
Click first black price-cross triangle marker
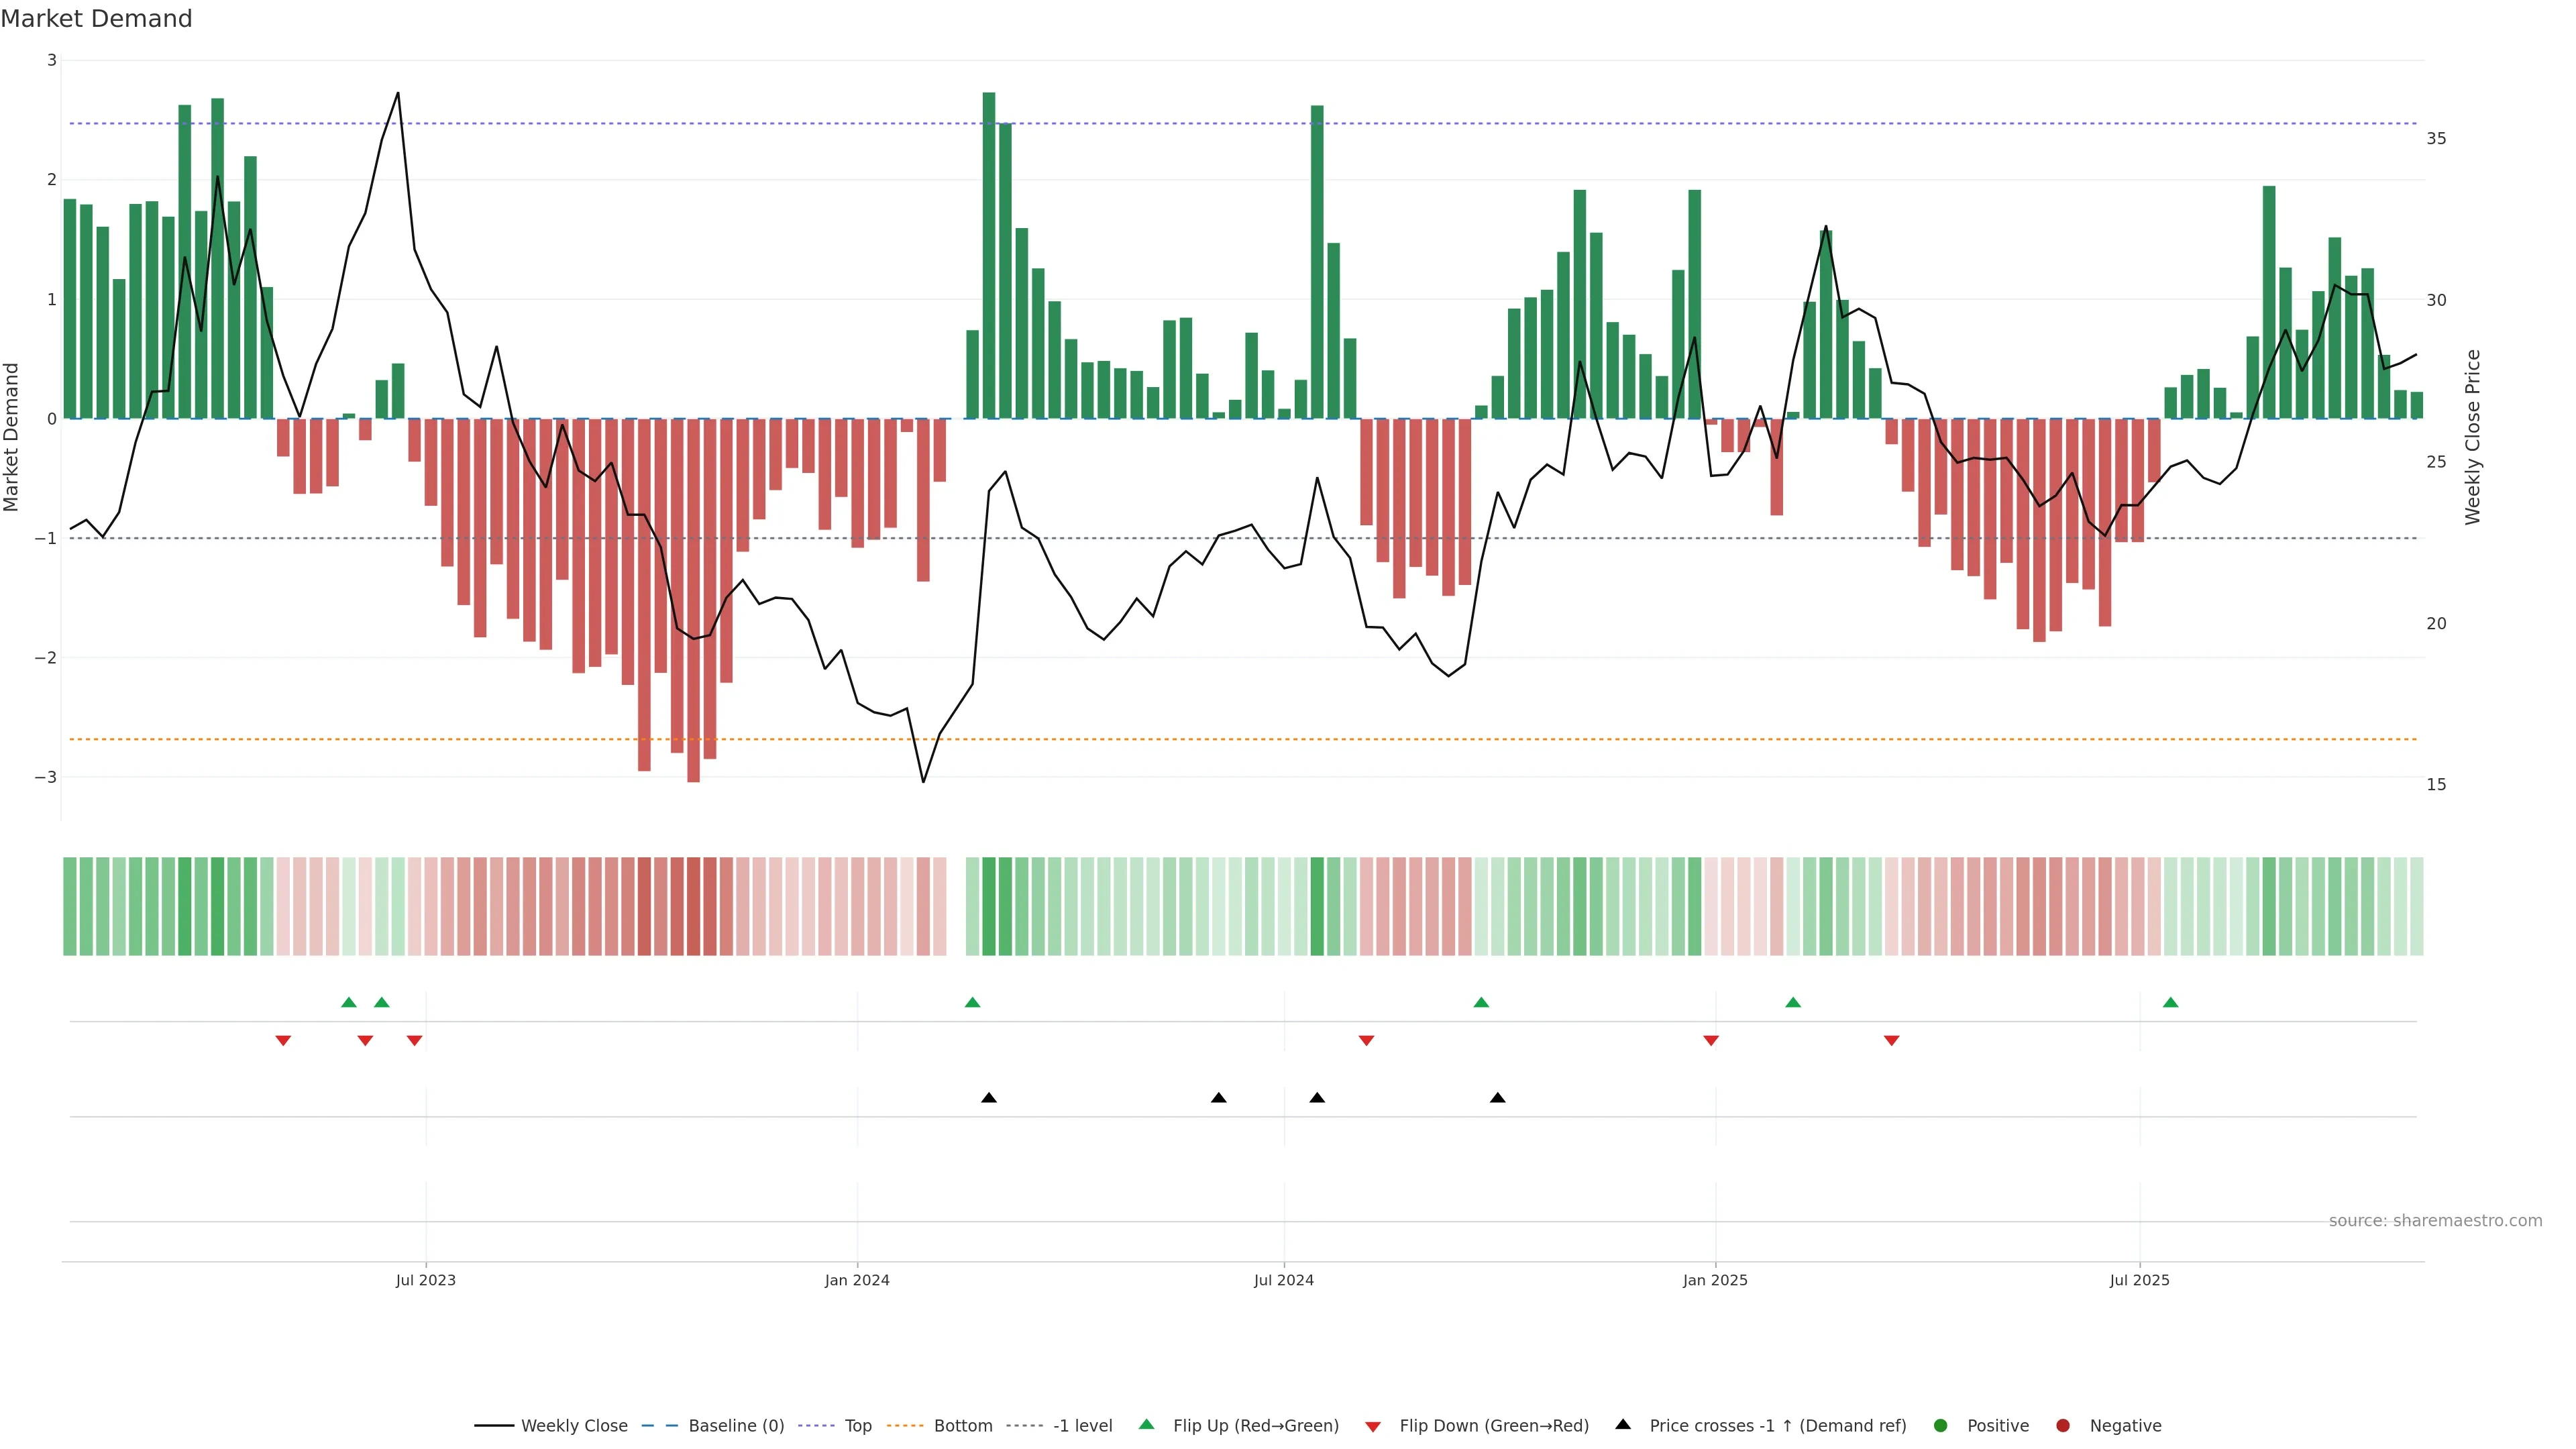(989, 1098)
